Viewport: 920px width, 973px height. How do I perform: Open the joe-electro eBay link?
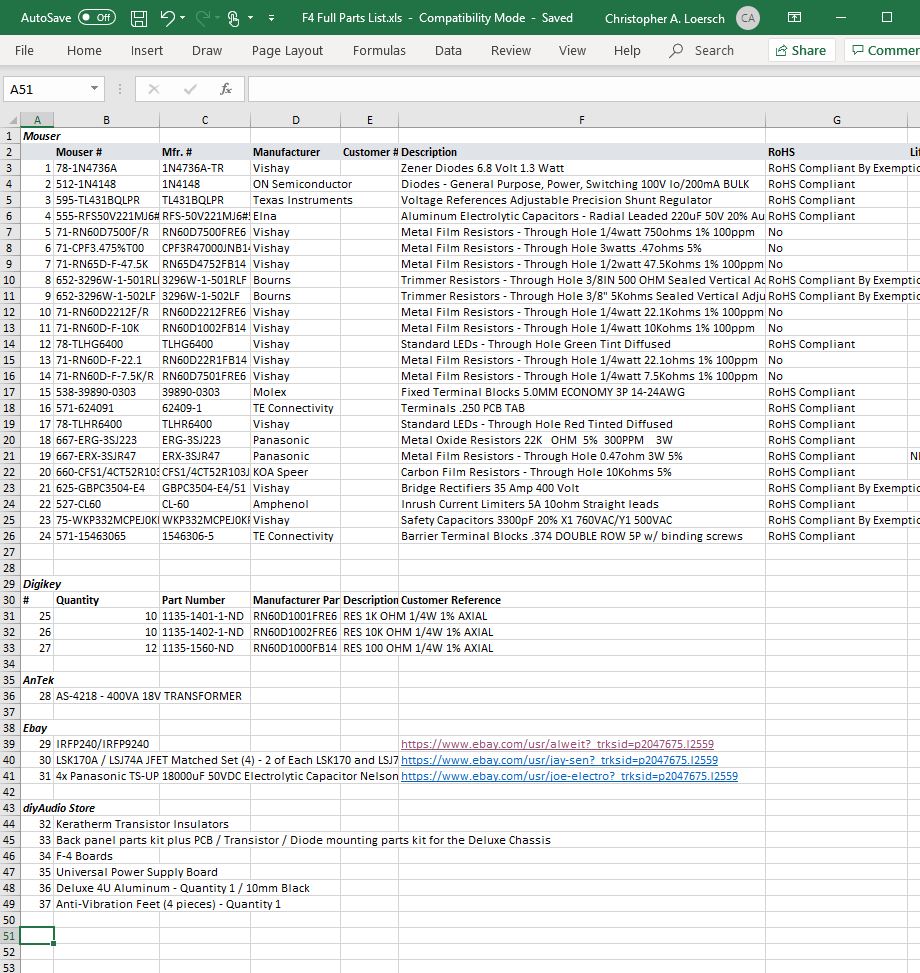point(569,776)
